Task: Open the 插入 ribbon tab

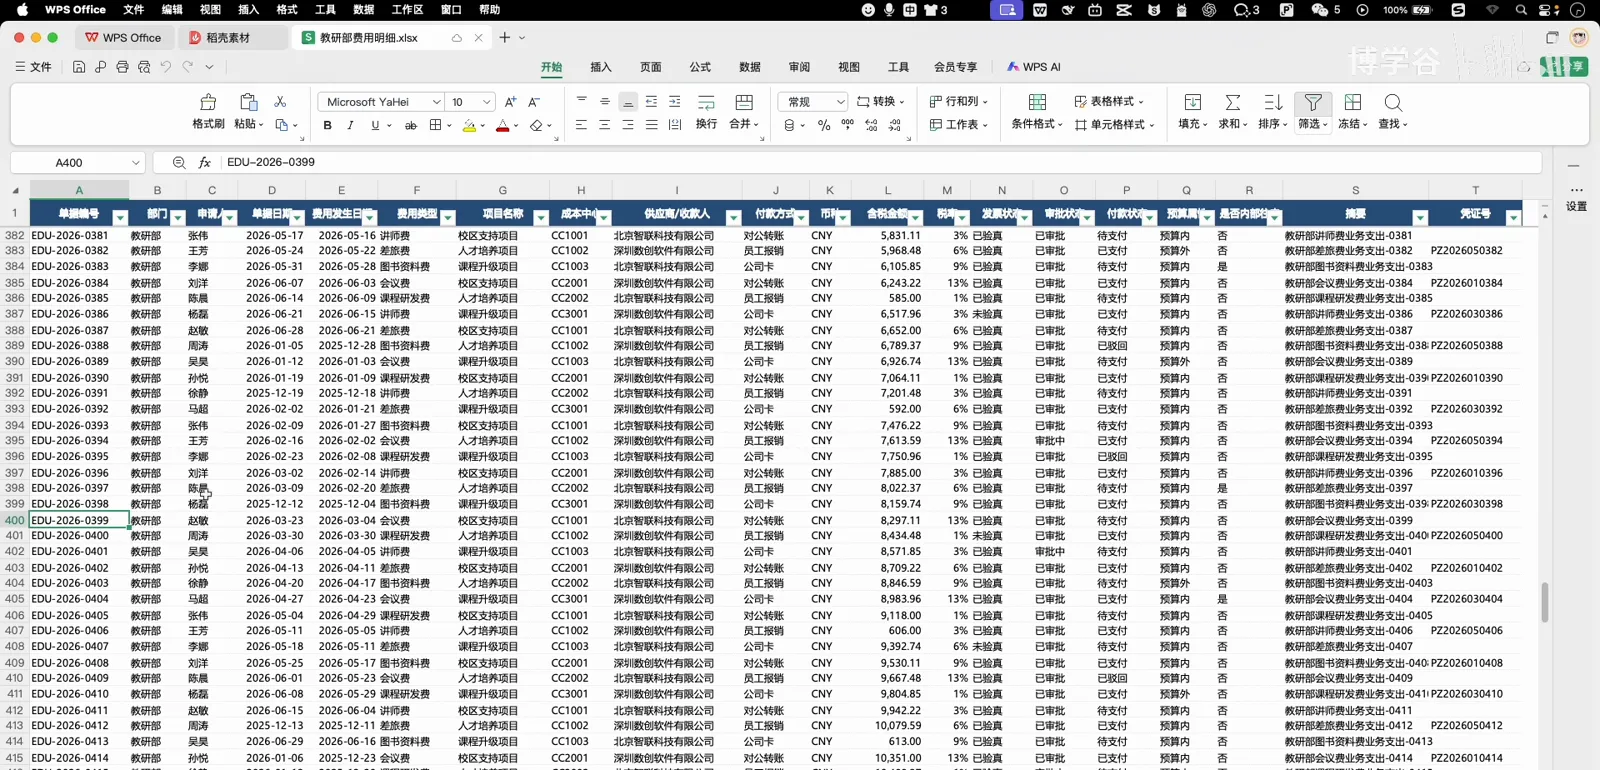Action: coord(601,67)
